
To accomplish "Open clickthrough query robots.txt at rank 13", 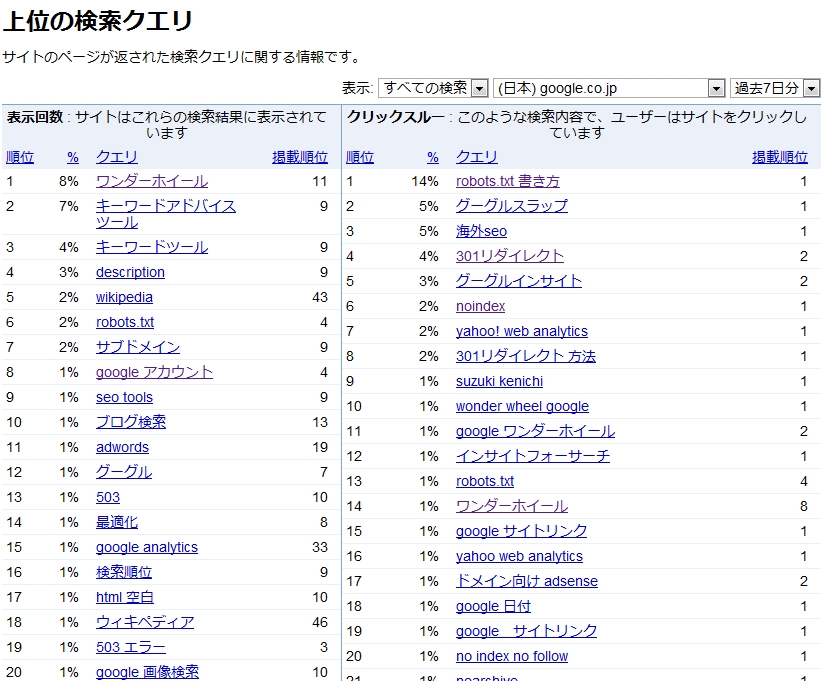I will 485,481.
